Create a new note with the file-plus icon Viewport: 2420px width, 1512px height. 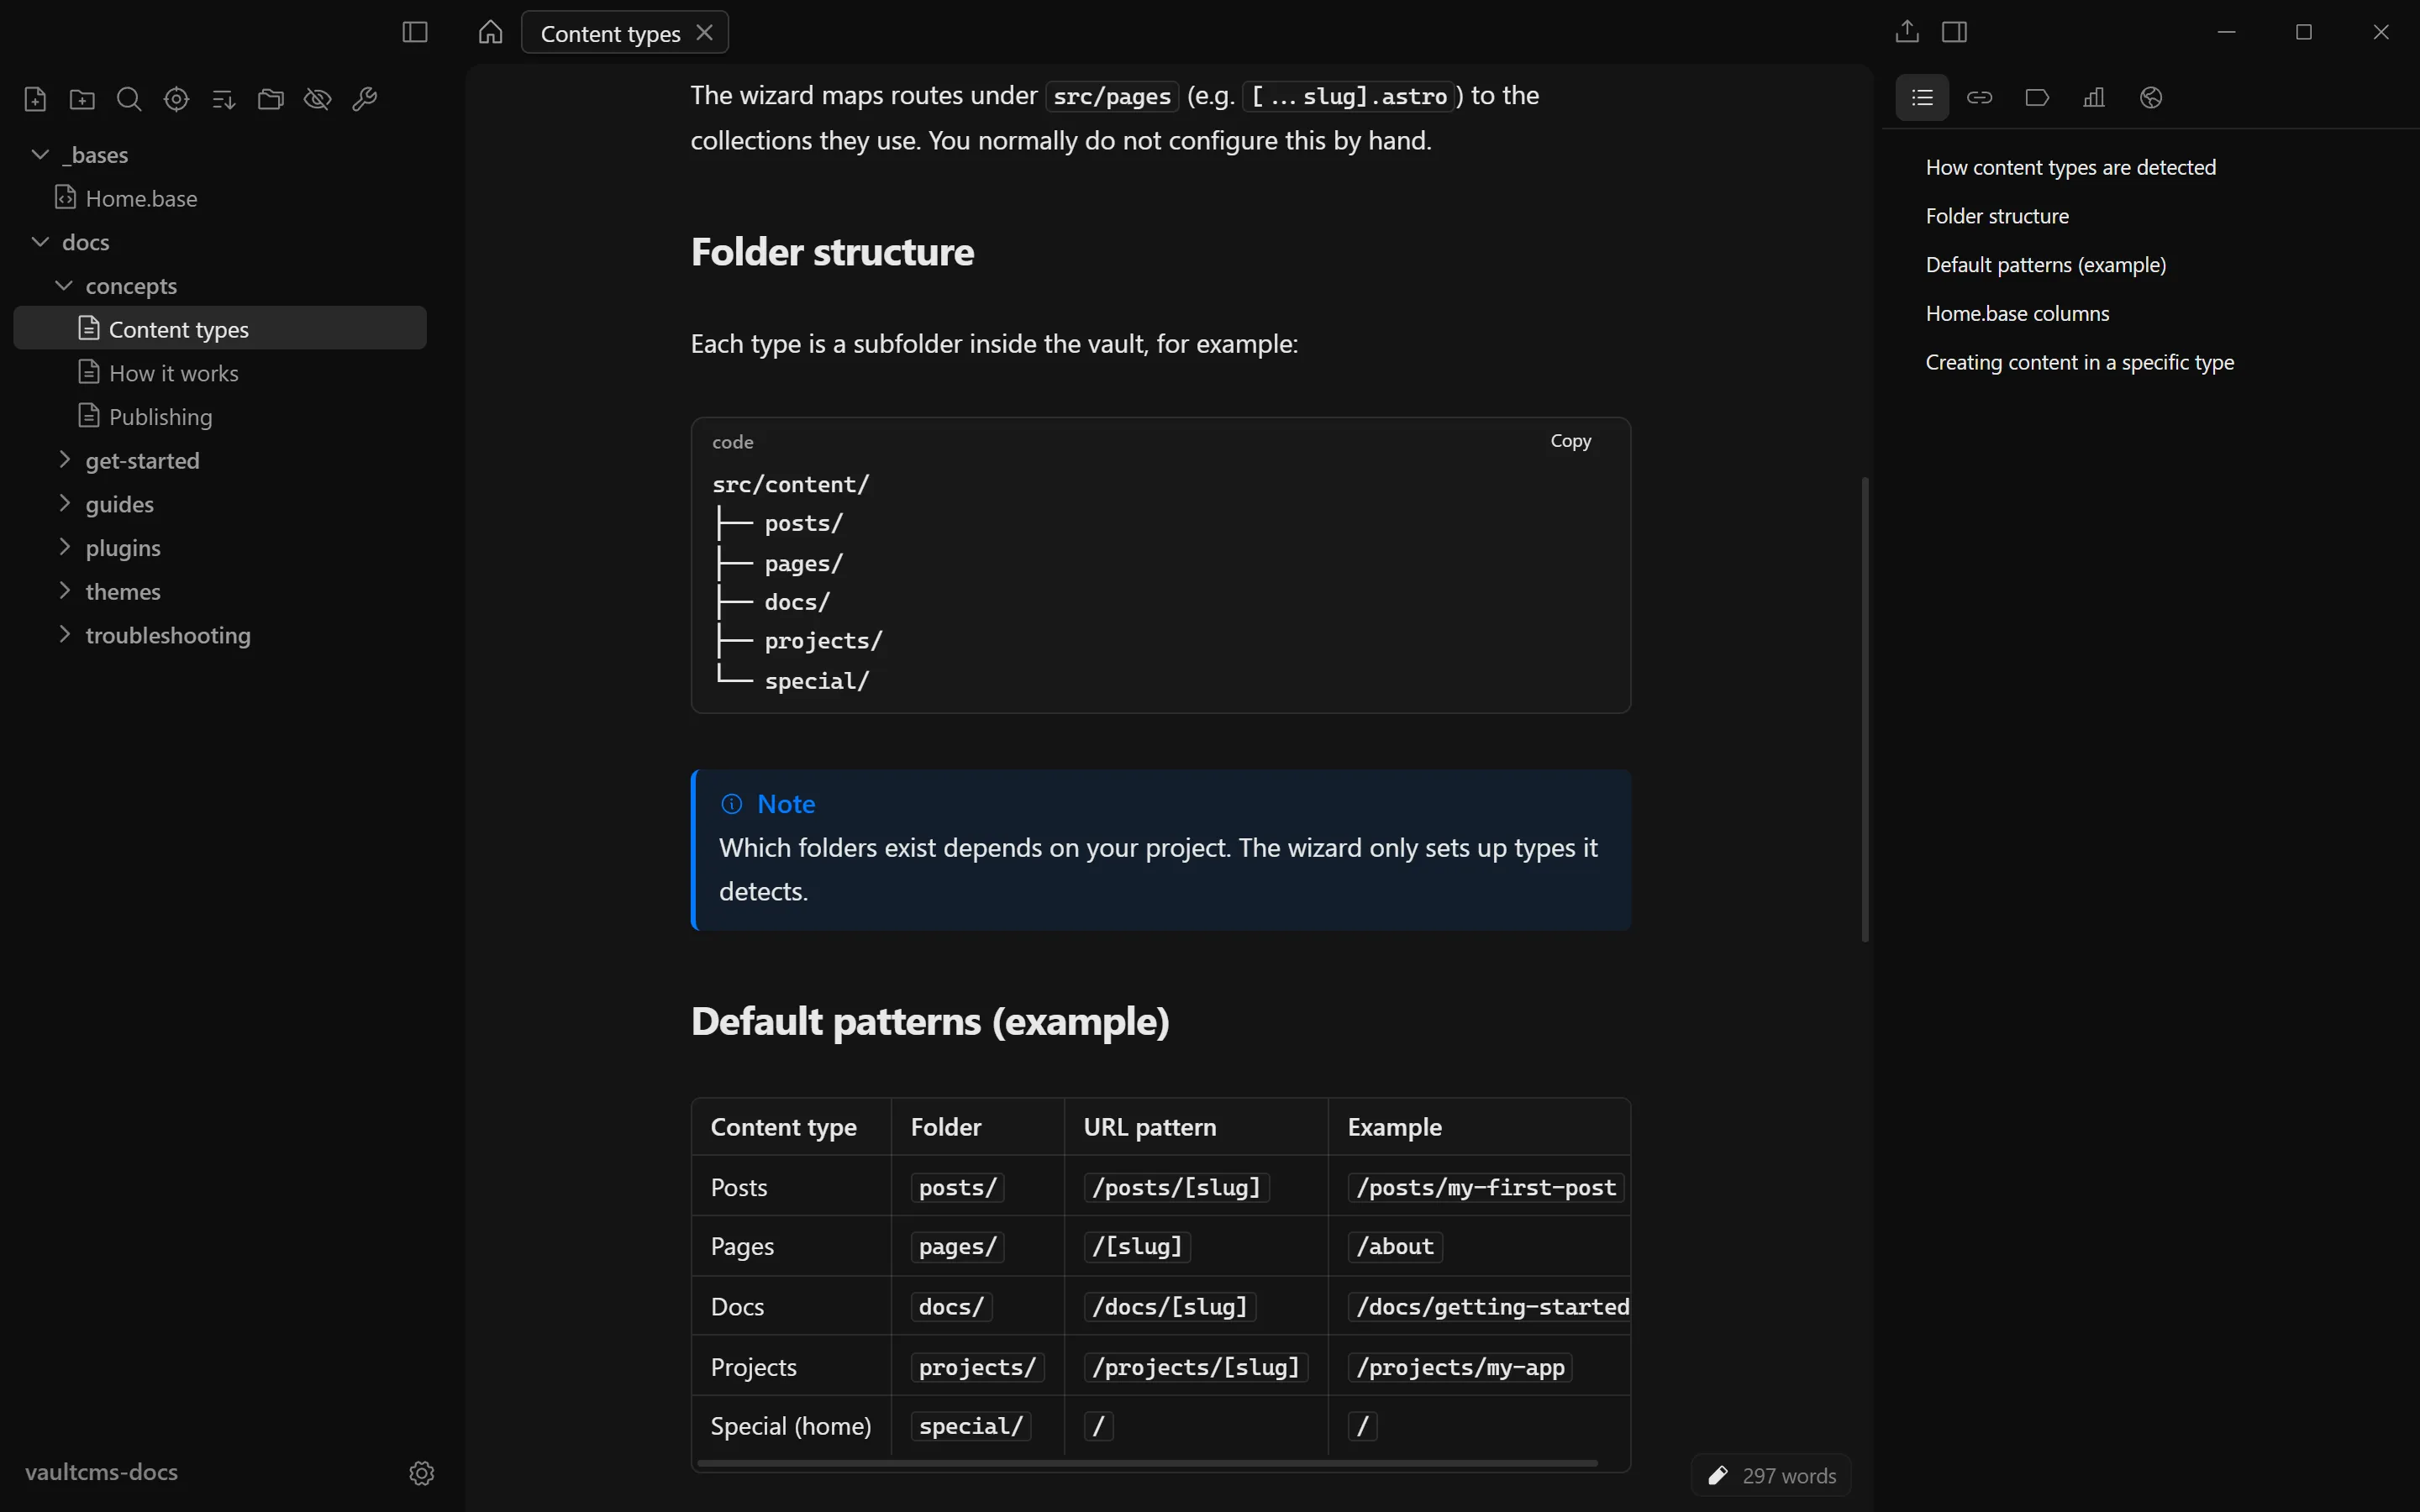(x=35, y=99)
